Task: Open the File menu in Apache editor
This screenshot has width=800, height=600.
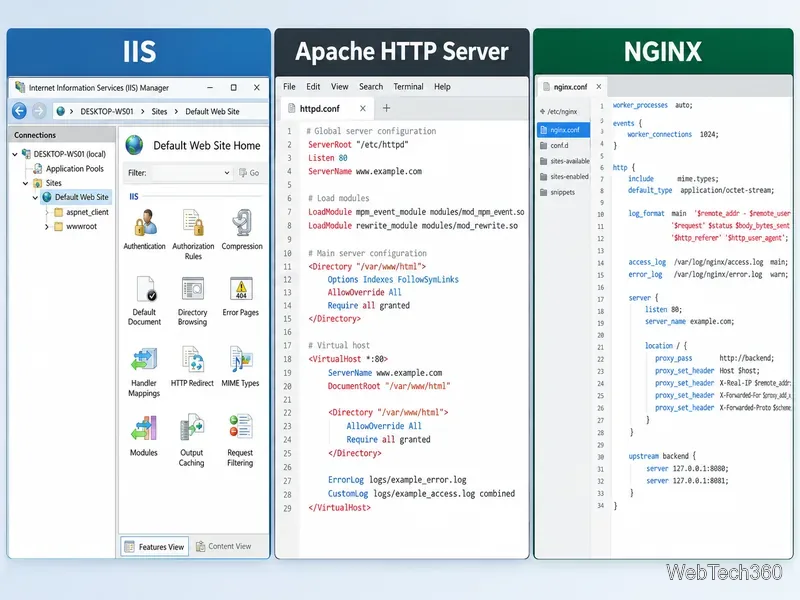Action: tap(289, 87)
